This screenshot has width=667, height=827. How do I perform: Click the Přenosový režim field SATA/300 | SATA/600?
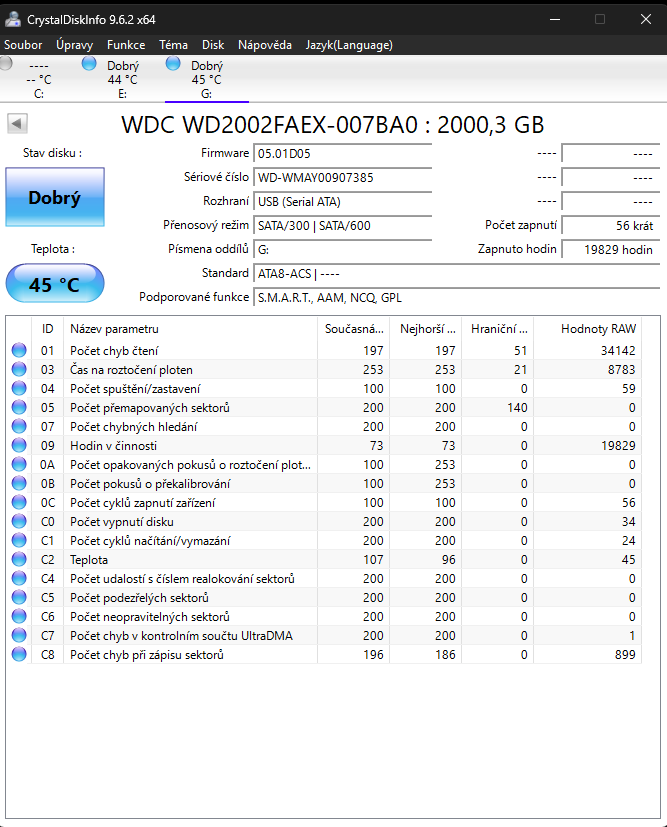pyautogui.click(x=342, y=226)
